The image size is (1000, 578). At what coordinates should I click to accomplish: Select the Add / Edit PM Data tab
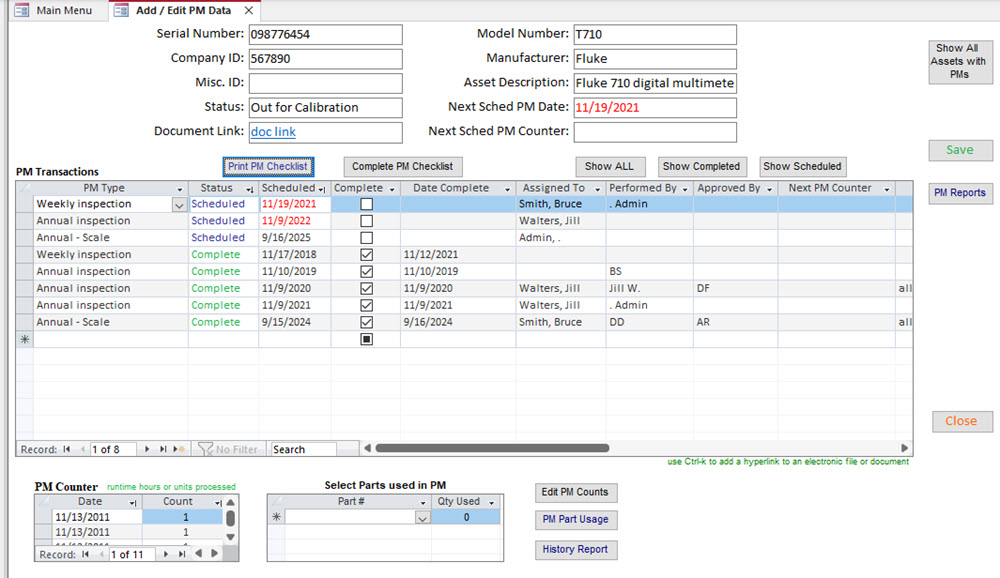[x=183, y=10]
